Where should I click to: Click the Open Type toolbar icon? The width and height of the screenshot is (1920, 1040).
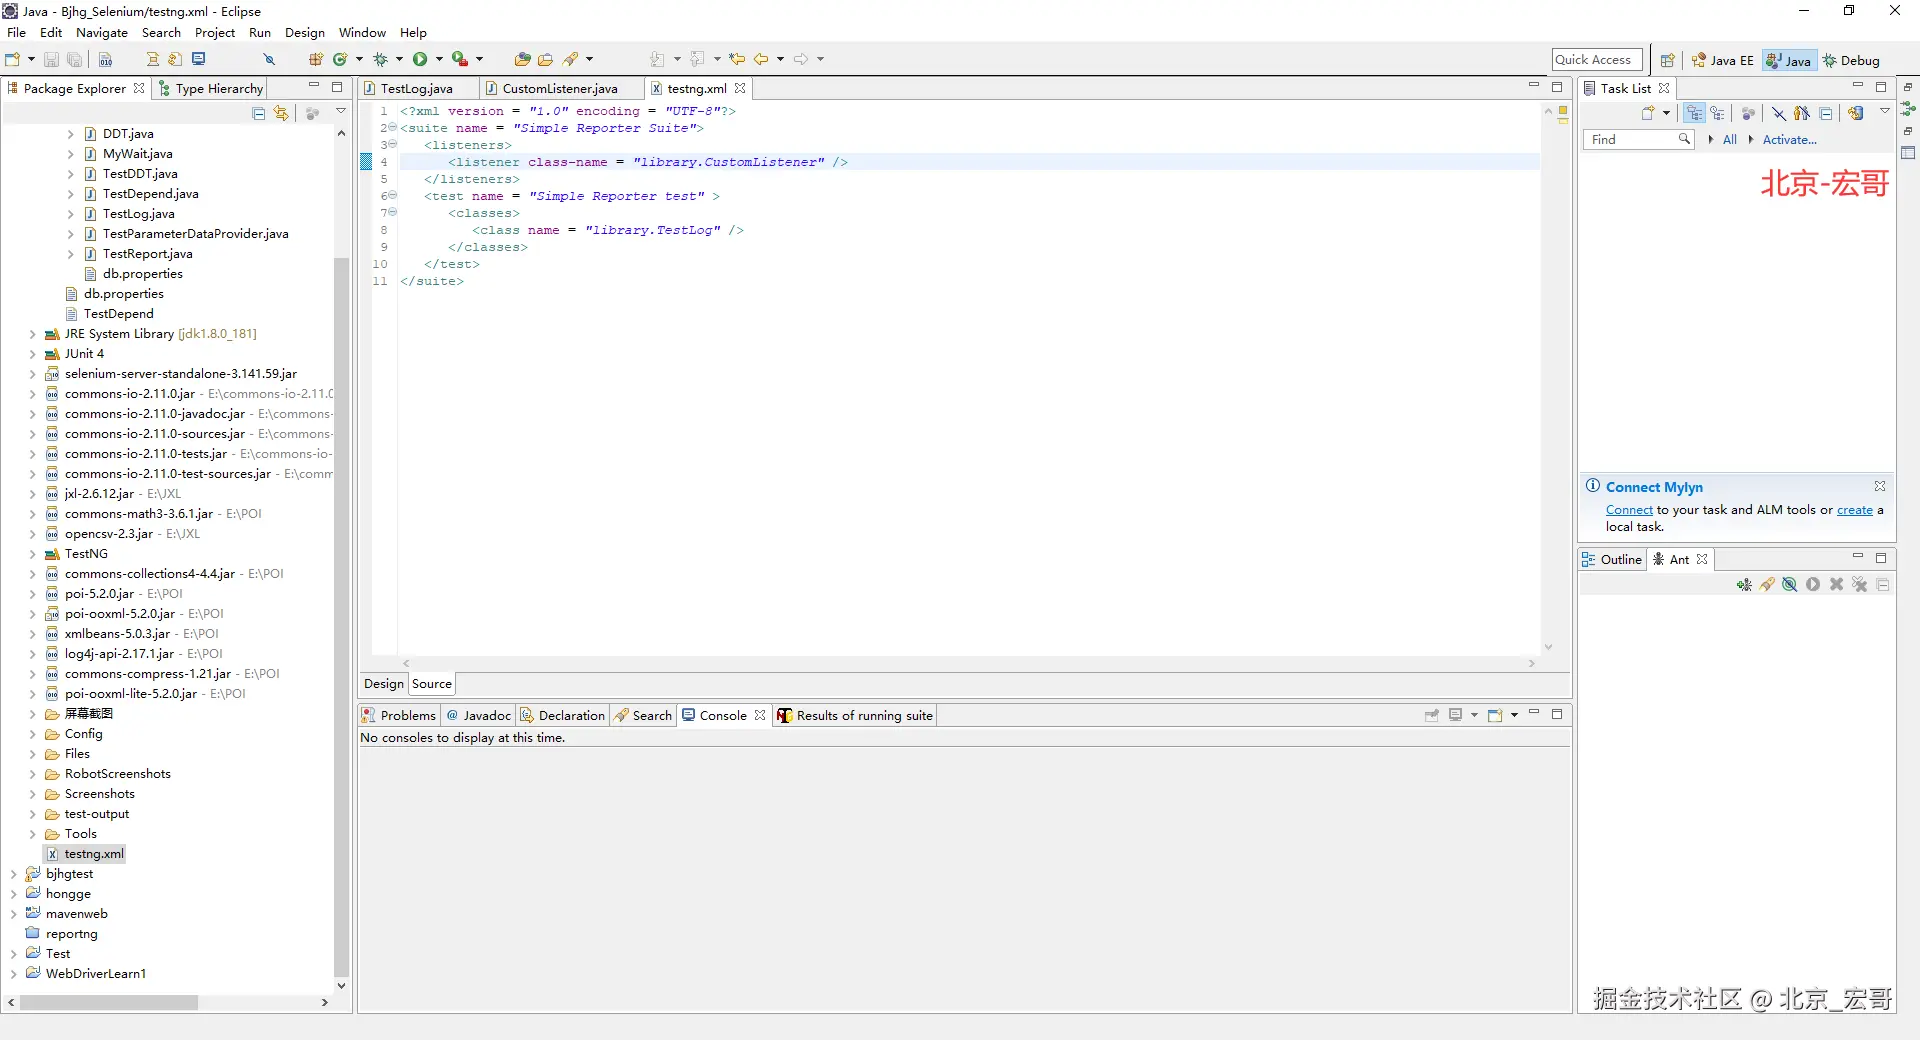point(522,59)
